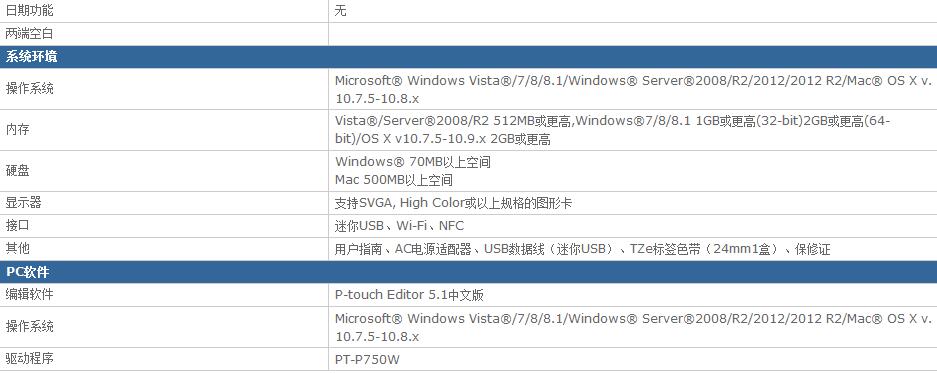This screenshot has width=937, height=374.
Task: Select the 显示器 row label
Action: coord(23,203)
